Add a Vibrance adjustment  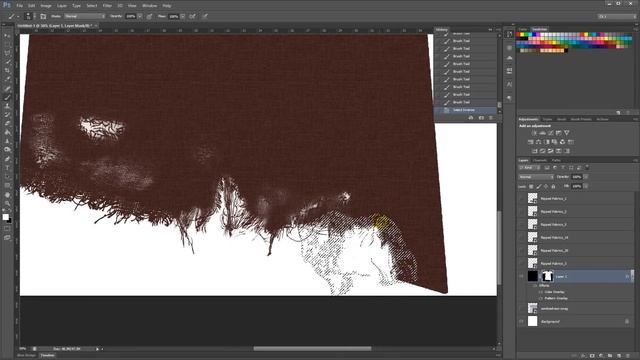click(566, 133)
